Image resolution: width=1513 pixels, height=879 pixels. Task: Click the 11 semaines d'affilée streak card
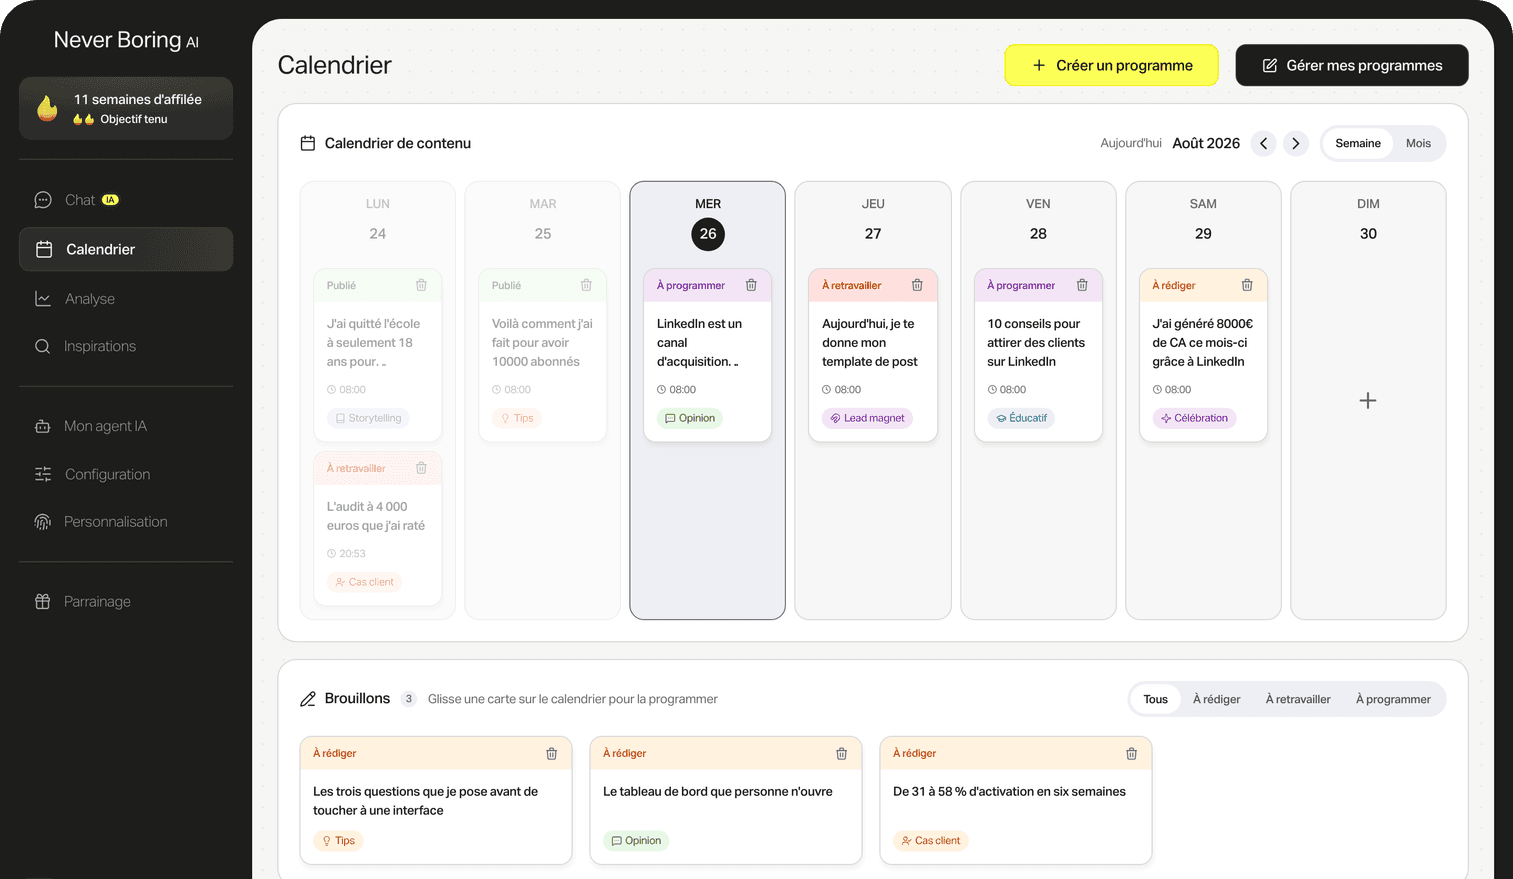click(126, 108)
